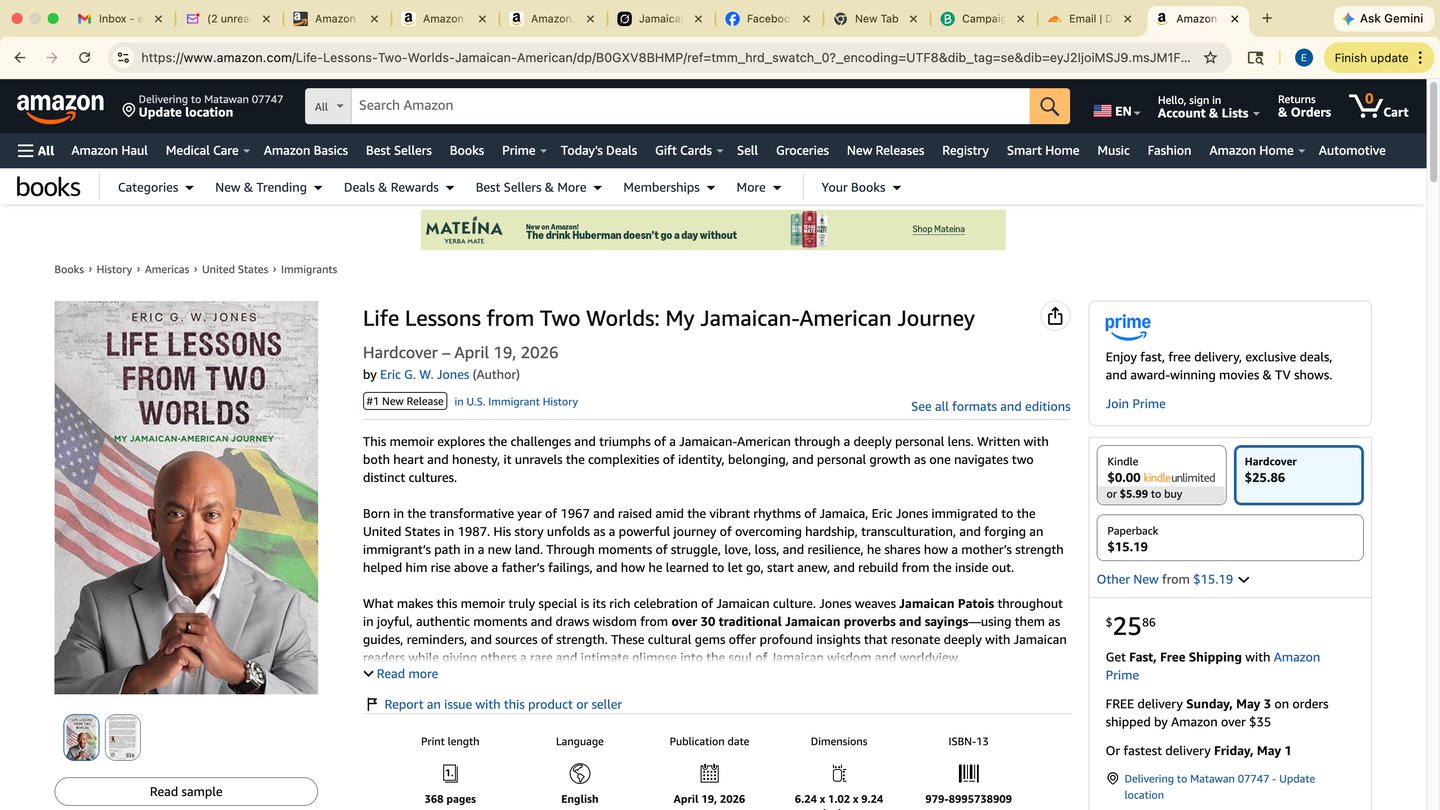1440x810 pixels.
Task: Click Read sample button
Action: (186, 791)
